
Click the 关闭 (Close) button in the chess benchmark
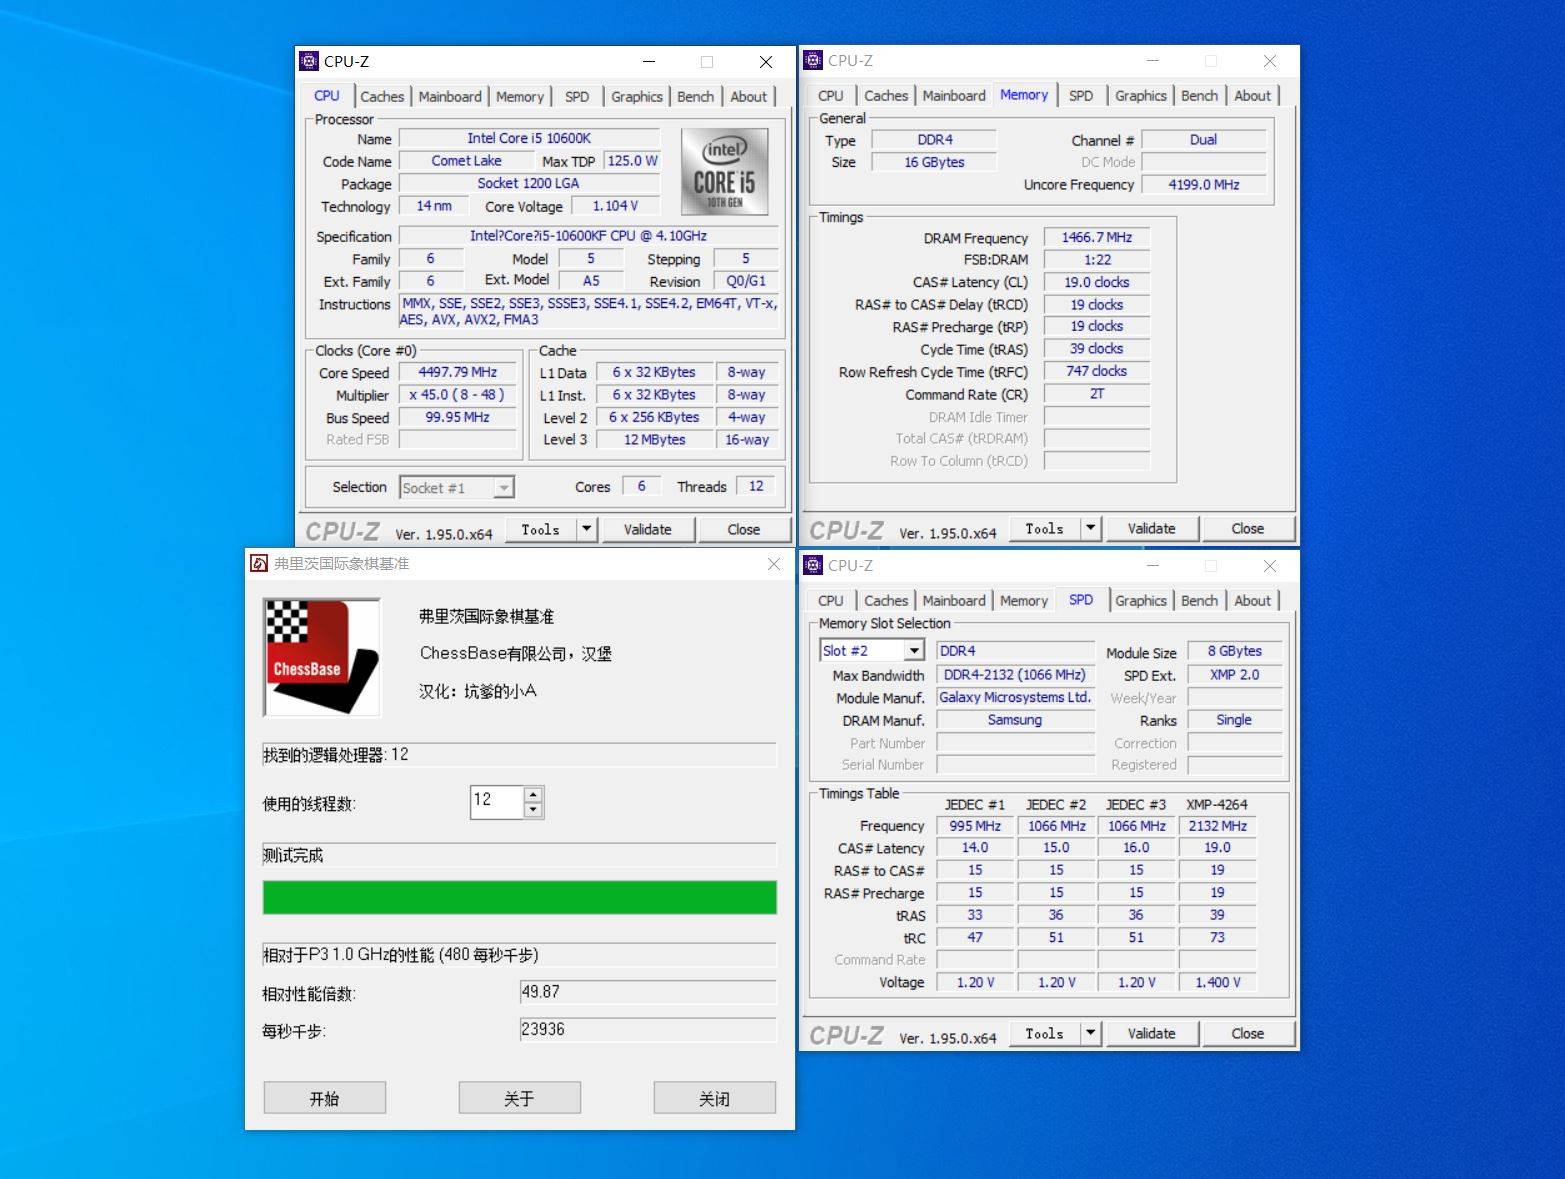pyautogui.click(x=715, y=1098)
